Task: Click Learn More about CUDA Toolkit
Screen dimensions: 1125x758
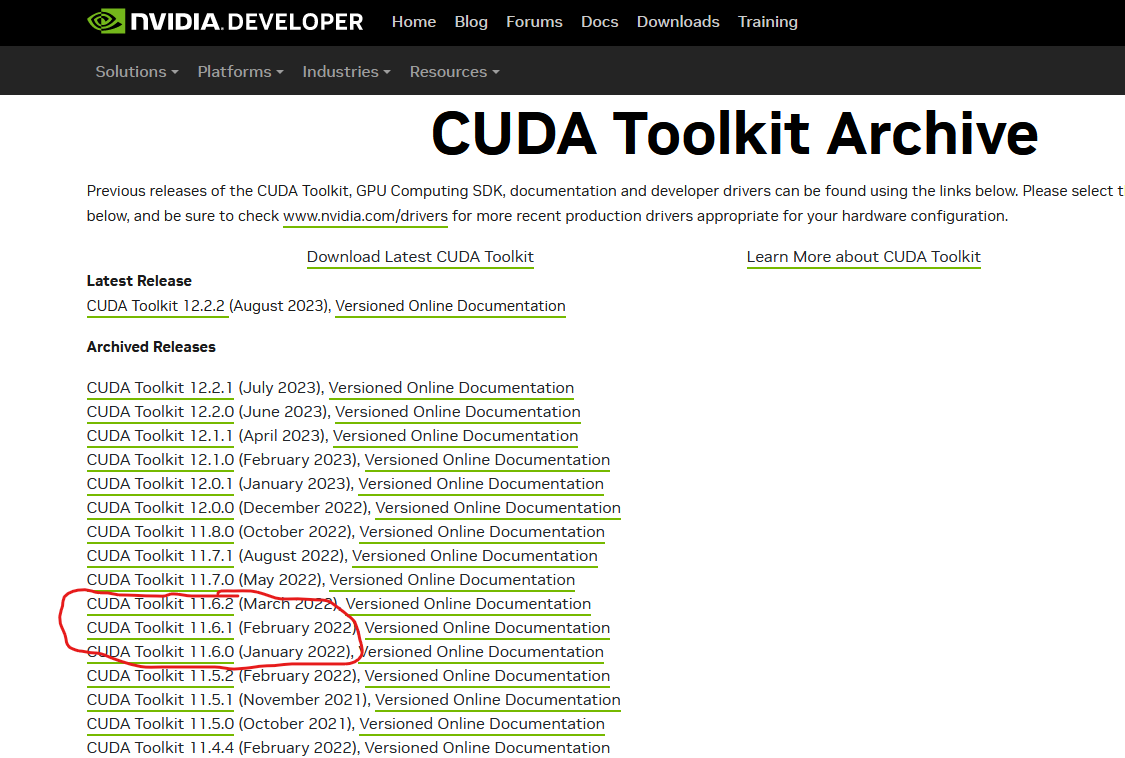Action: pyautogui.click(x=863, y=257)
